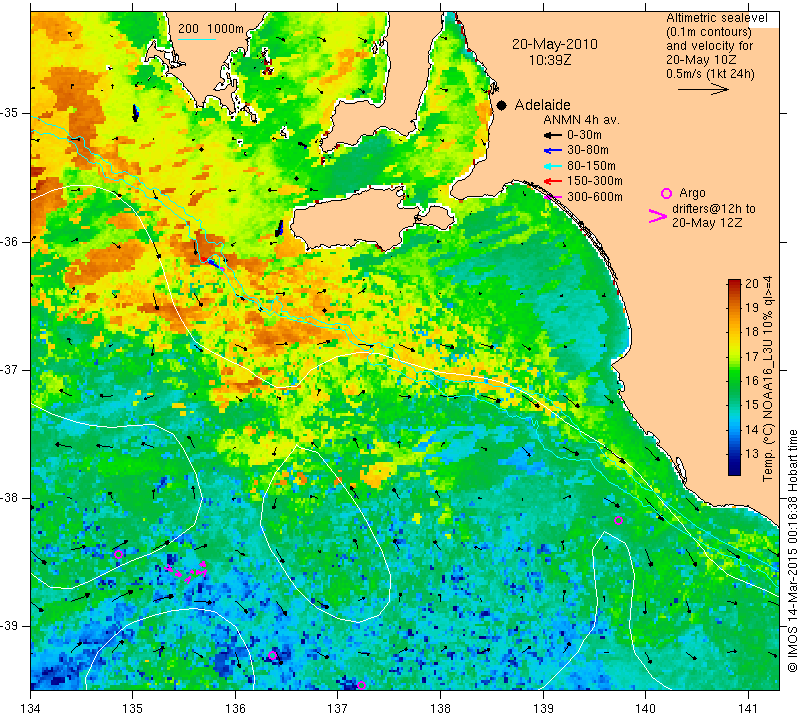Click the Adelaide city black dot marker

(502, 105)
